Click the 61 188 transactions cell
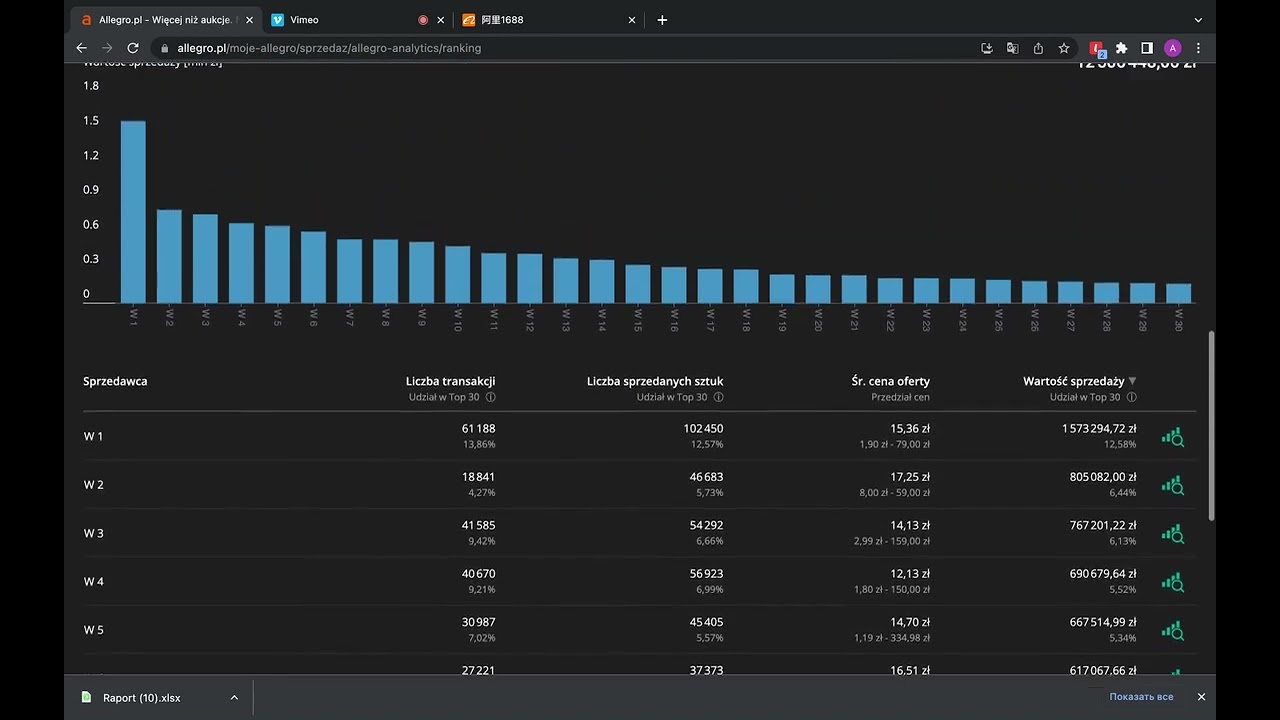The height and width of the screenshot is (720, 1280). [x=478, y=429]
